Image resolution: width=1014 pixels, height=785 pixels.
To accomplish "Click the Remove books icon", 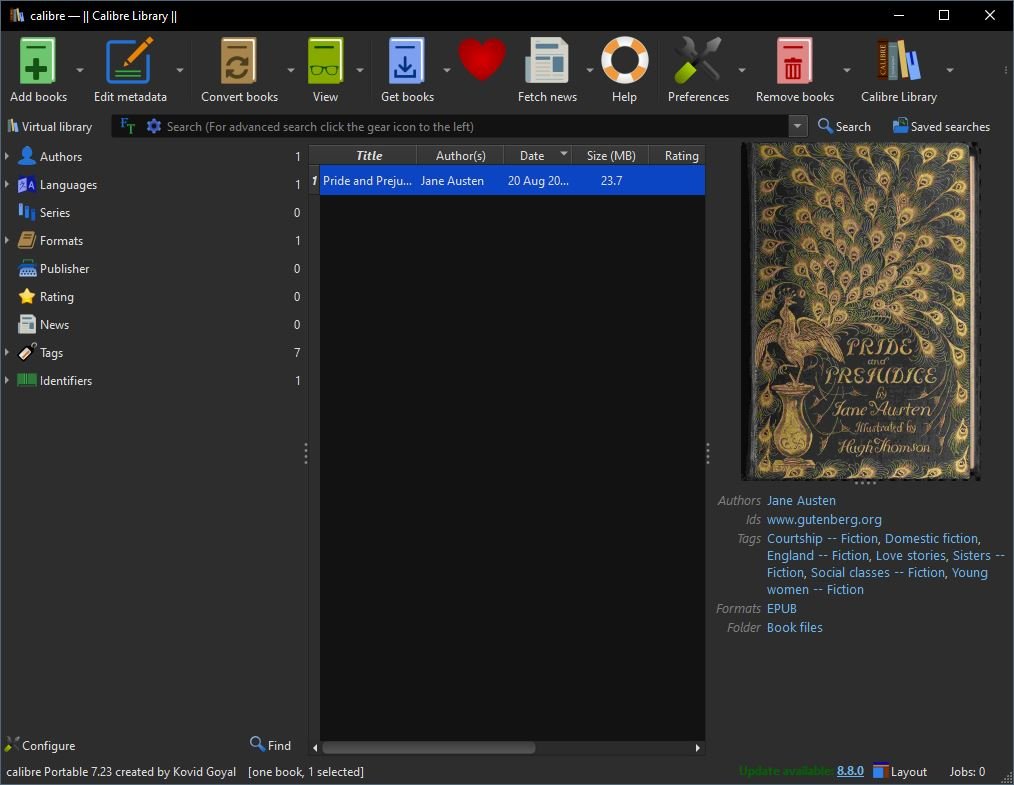I will pyautogui.click(x=794, y=62).
